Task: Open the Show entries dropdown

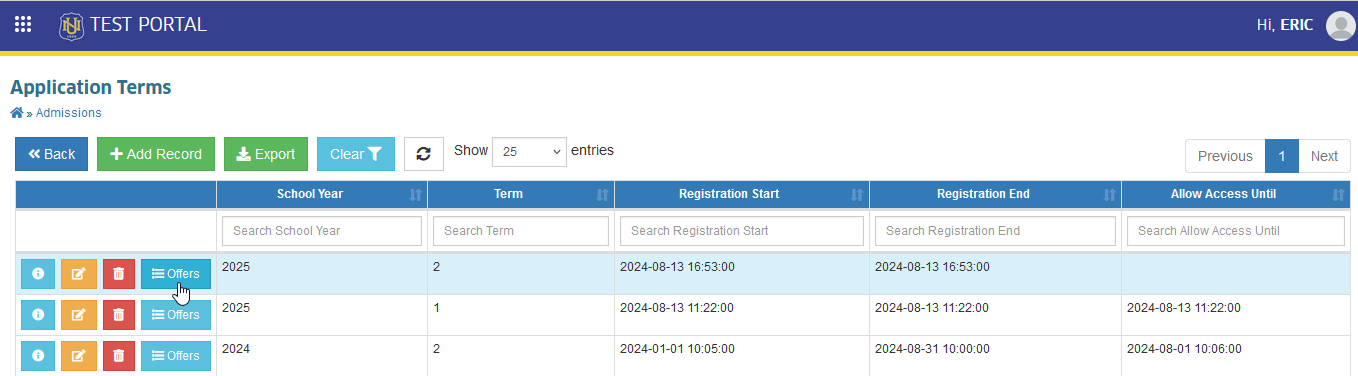Action: pos(529,152)
